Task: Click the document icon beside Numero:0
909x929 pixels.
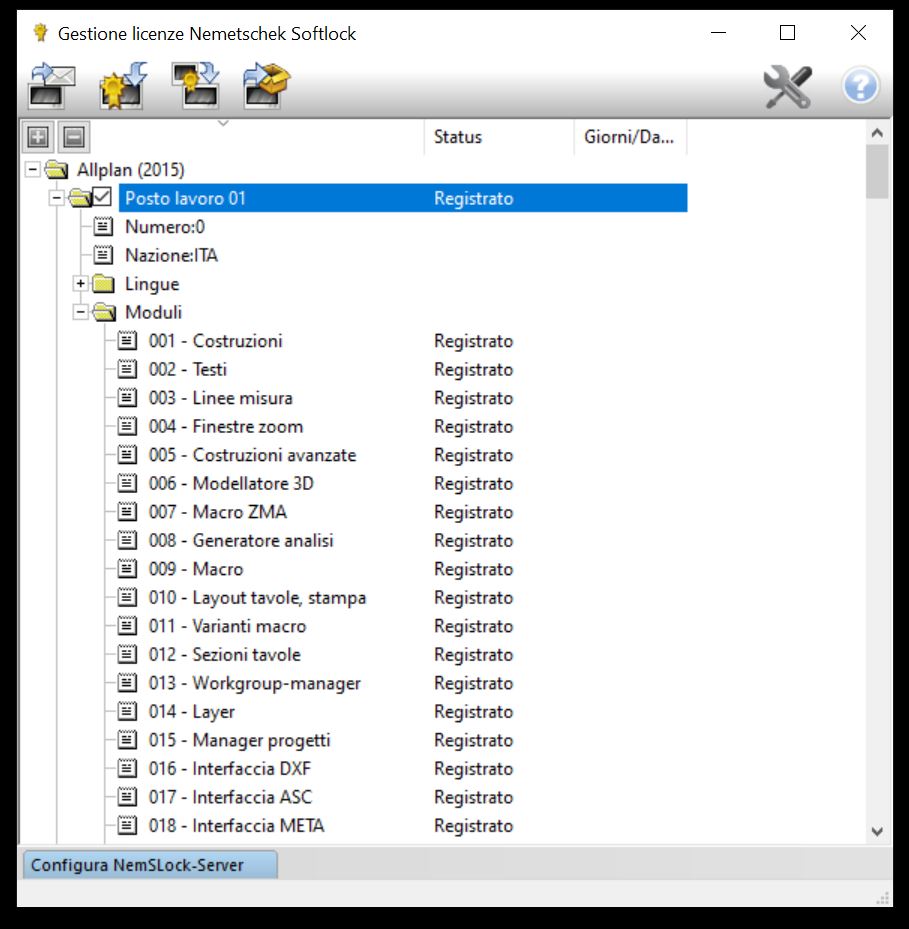Action: pyautogui.click(x=103, y=226)
